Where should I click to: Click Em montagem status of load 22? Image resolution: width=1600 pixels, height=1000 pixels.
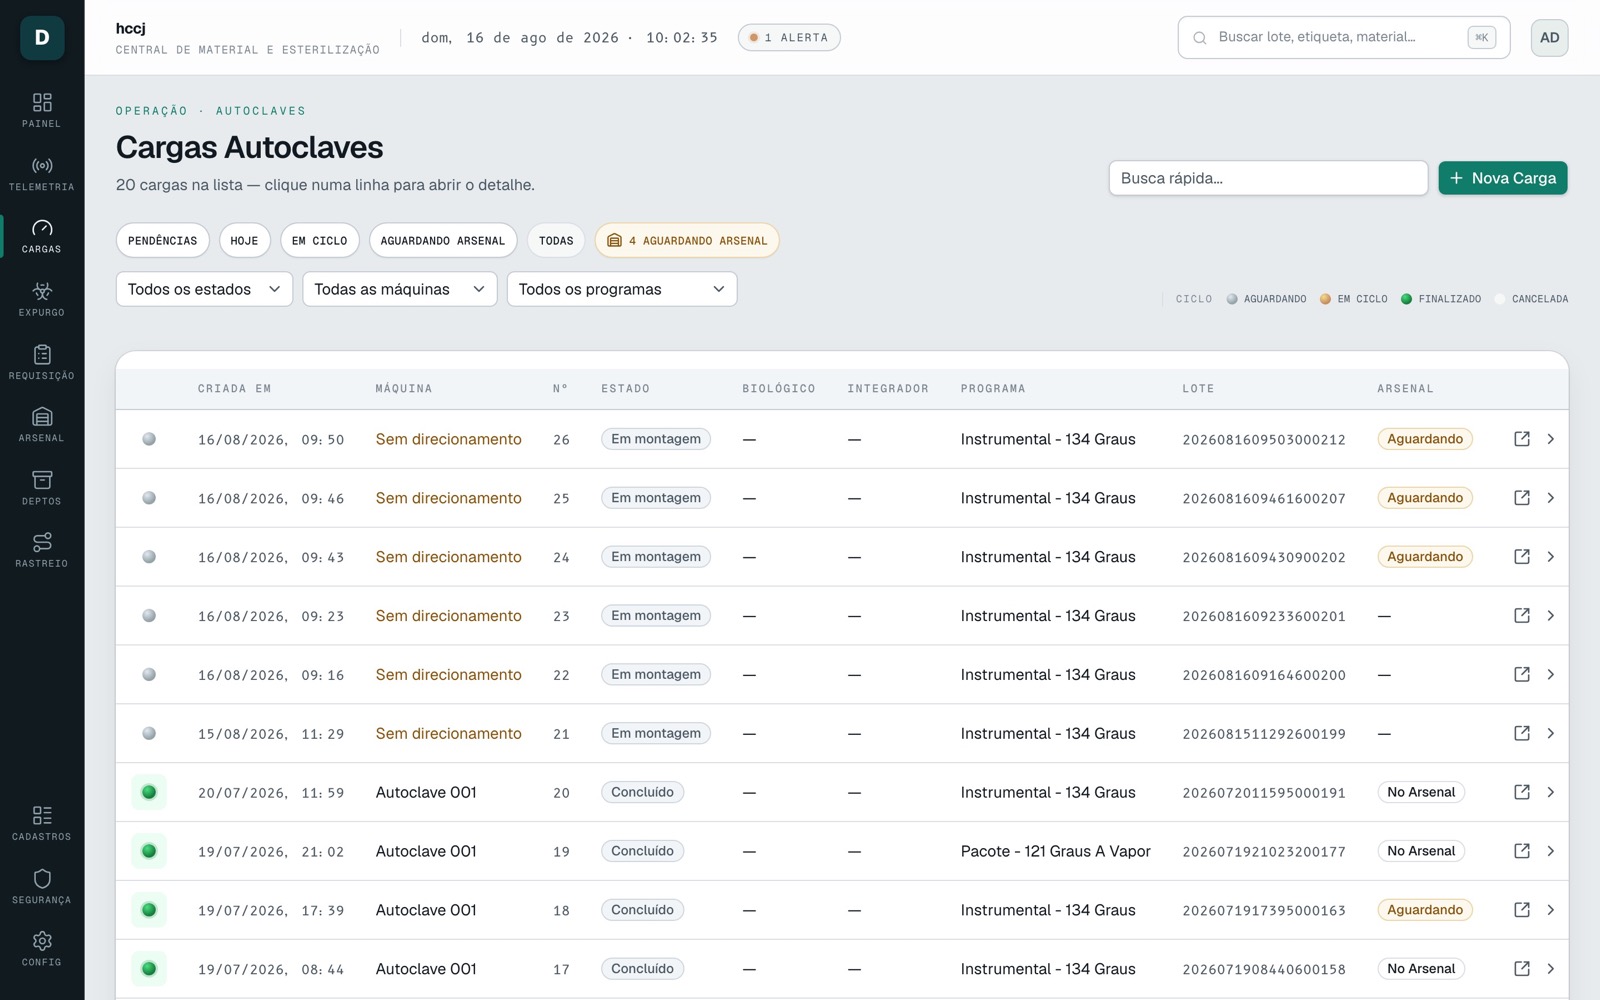click(x=656, y=675)
